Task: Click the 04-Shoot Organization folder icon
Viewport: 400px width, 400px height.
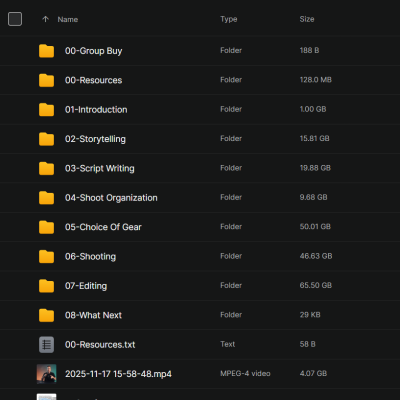Action: (46, 197)
